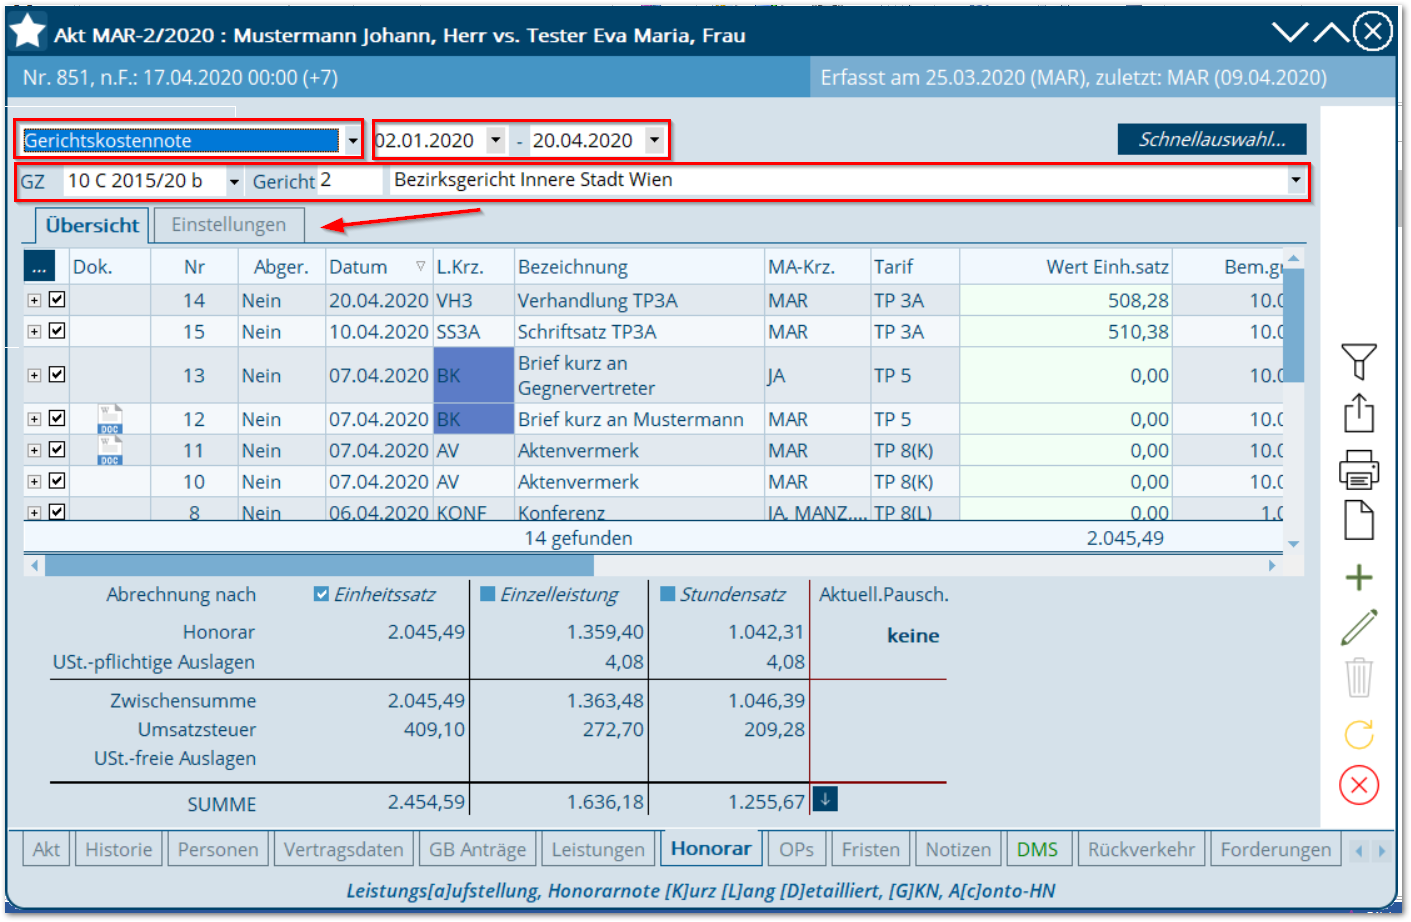Open the filter funnel icon
Image resolution: width=1411 pixels, height=922 pixels.
tap(1358, 361)
